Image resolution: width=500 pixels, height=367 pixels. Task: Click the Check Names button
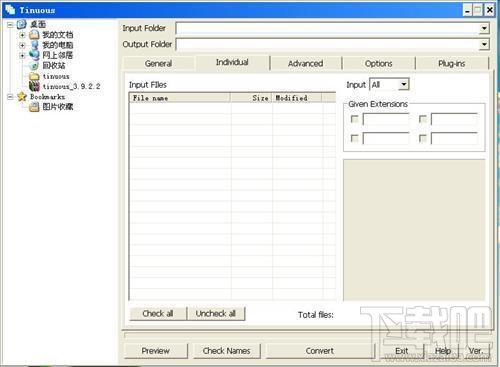pos(227,351)
